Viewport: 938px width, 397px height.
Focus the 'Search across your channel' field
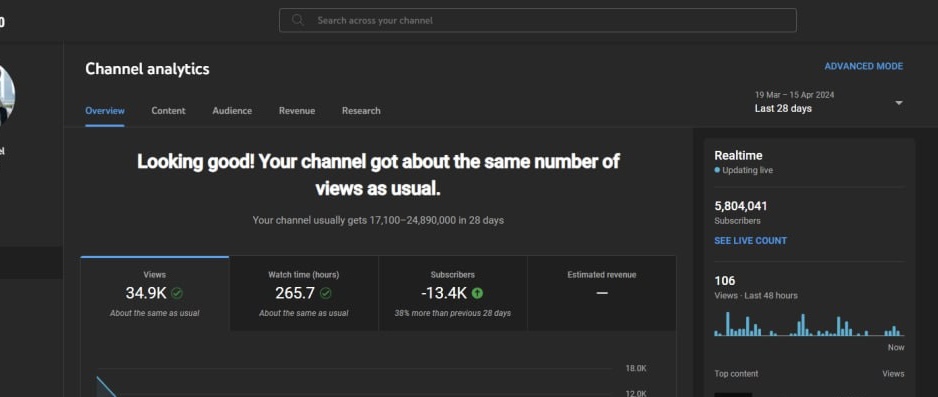pos(538,20)
